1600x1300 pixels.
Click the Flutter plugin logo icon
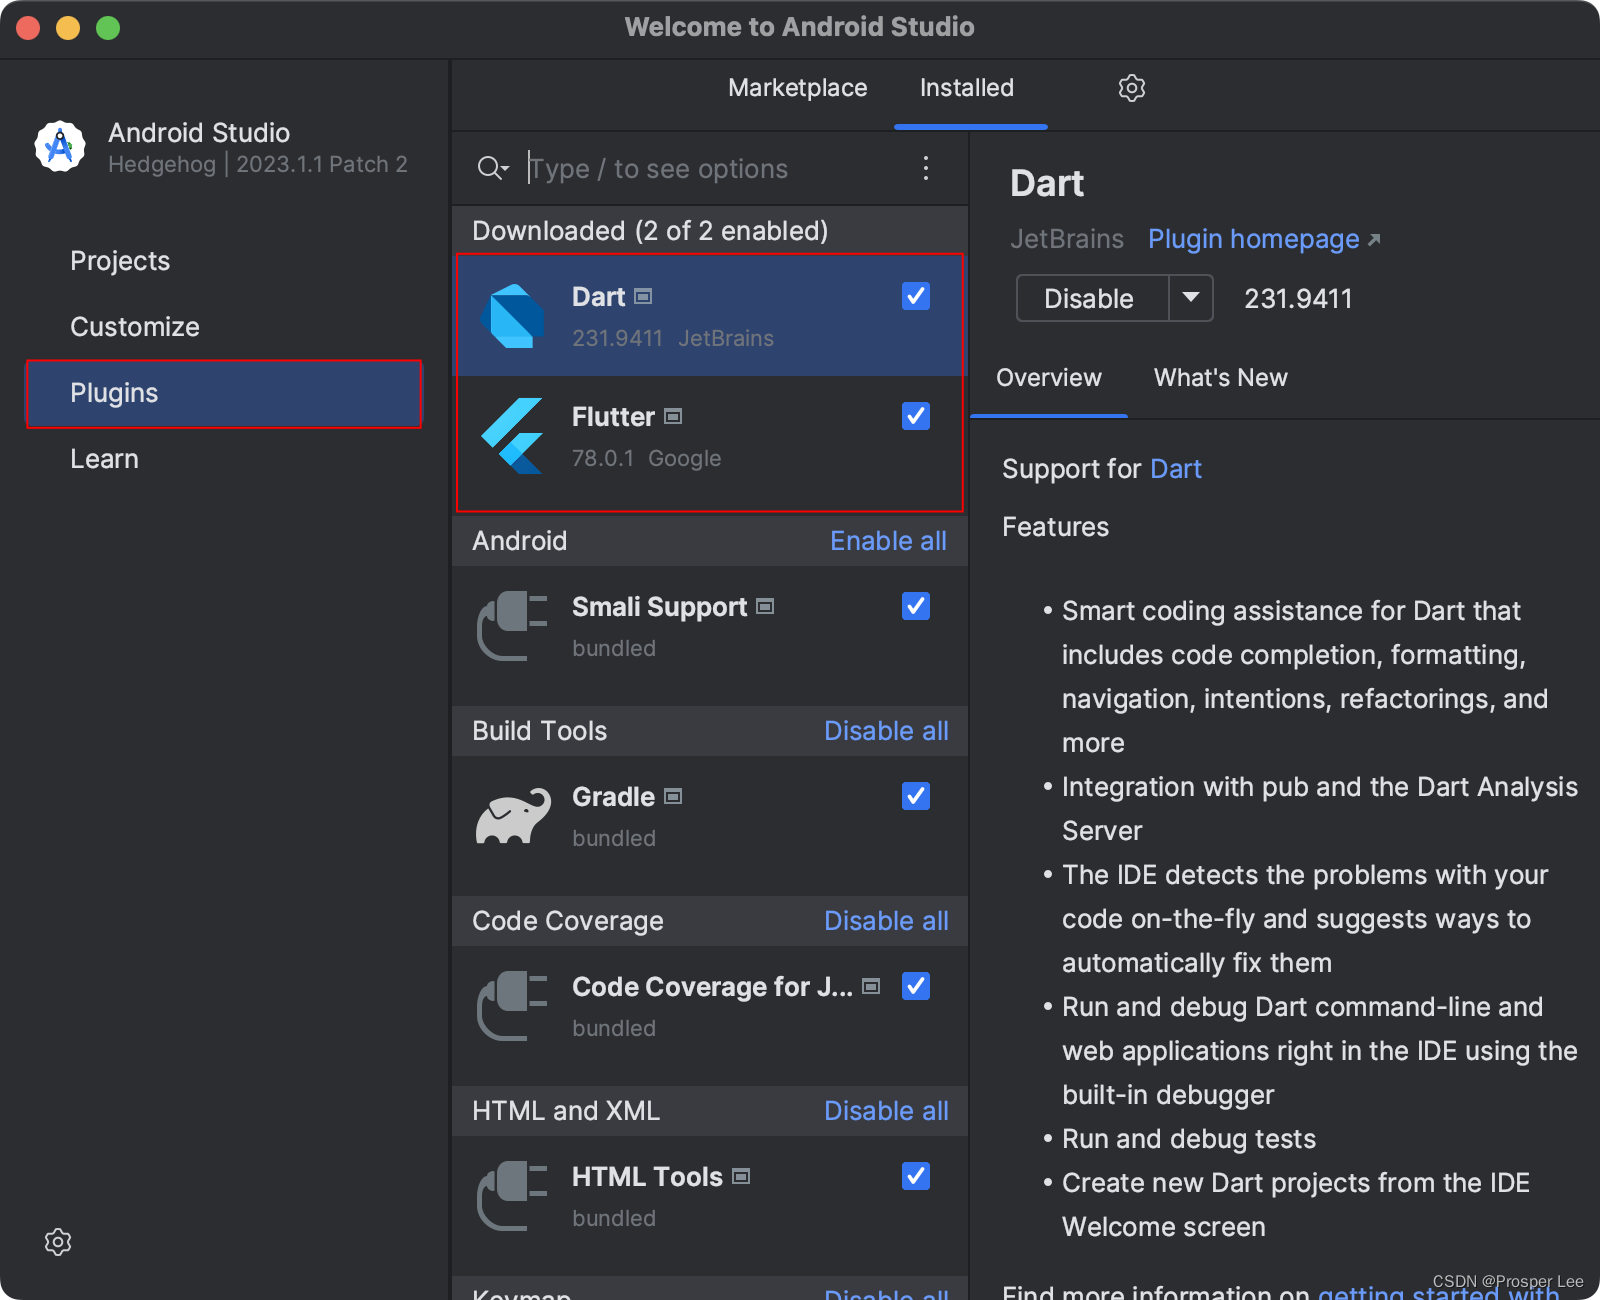click(x=512, y=436)
